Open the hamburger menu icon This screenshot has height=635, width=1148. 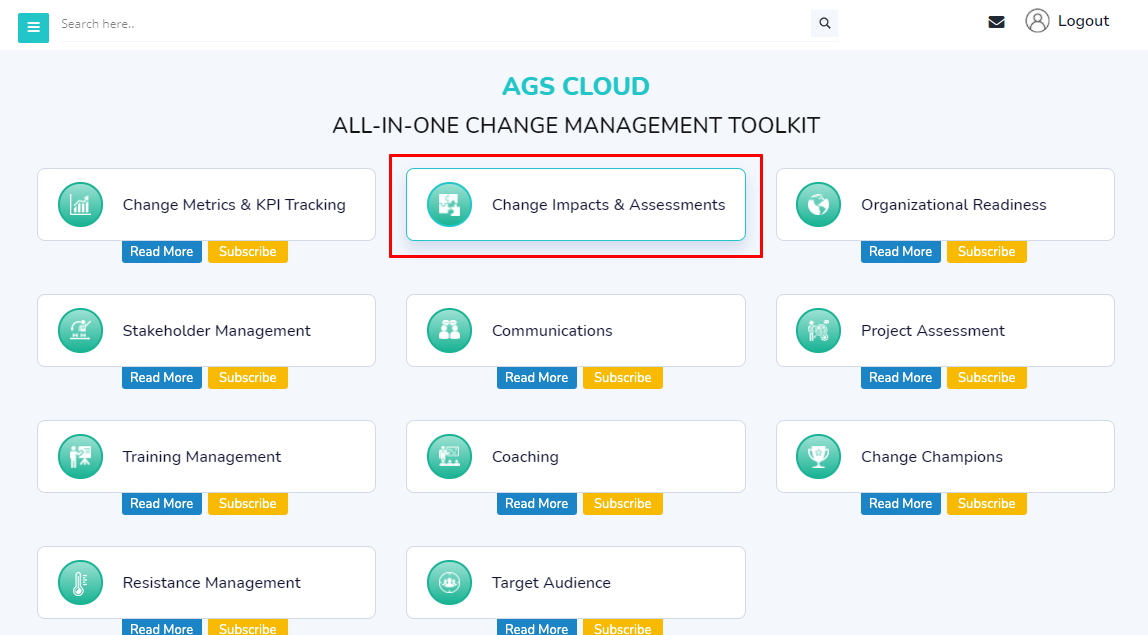pos(33,28)
